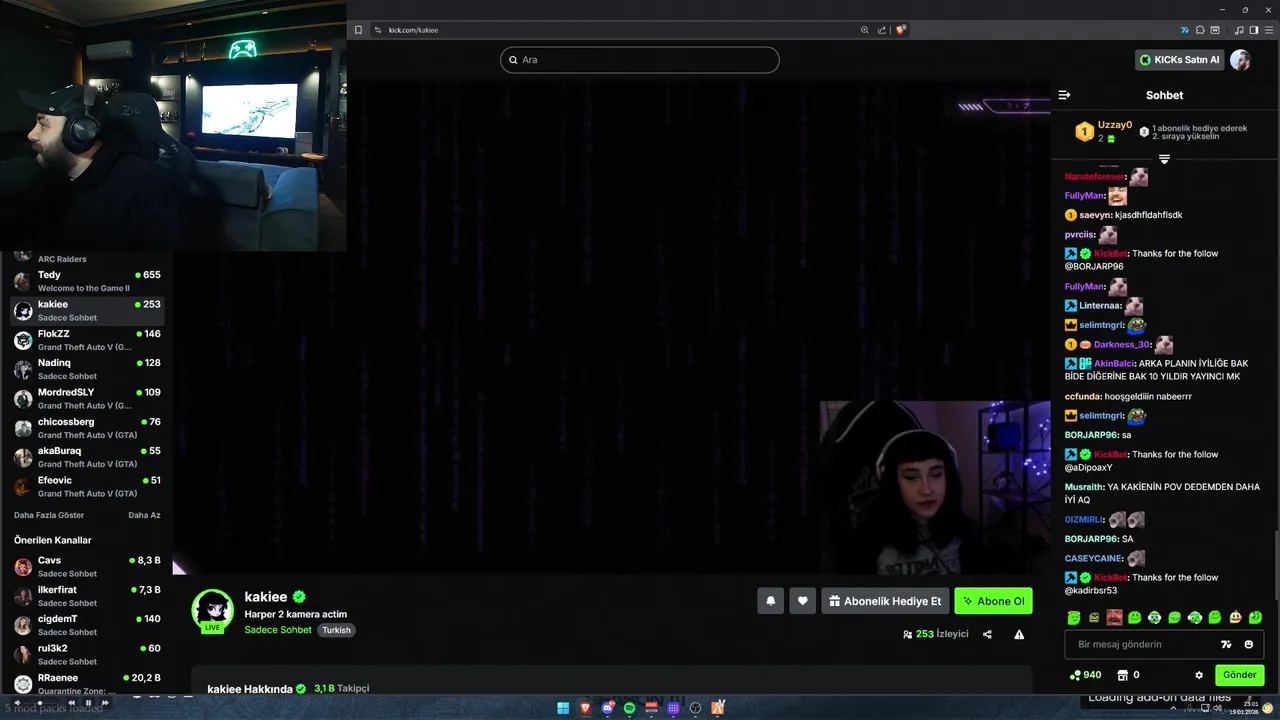This screenshot has width=1280, height=720.
Task: Click the 940 channel points balance
Action: [x=1085, y=675]
